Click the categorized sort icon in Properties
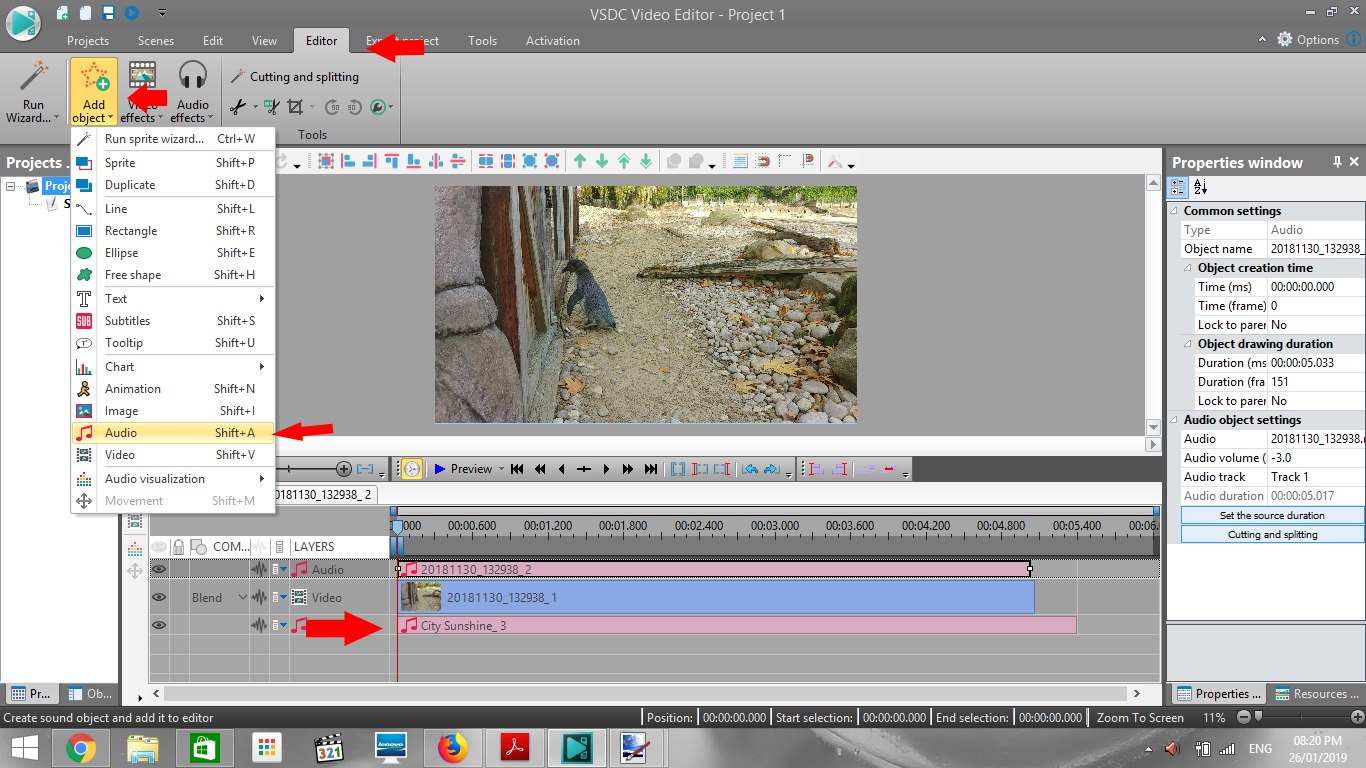Screen dimensions: 1366x768 pos(1178,187)
